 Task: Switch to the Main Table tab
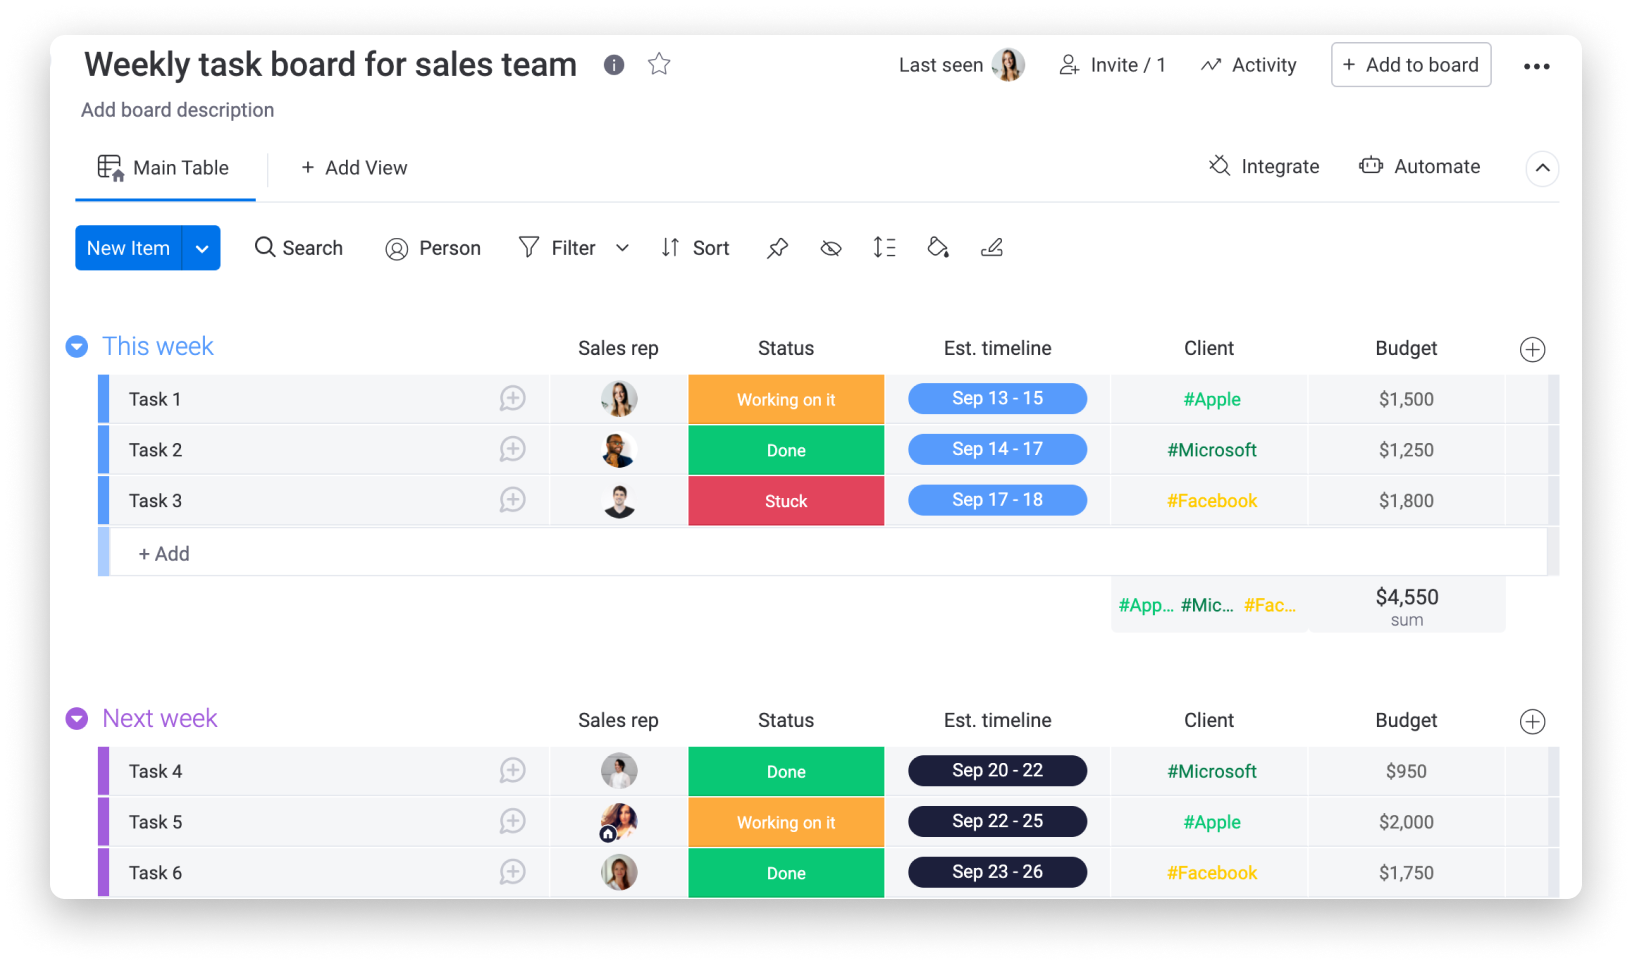tap(164, 168)
